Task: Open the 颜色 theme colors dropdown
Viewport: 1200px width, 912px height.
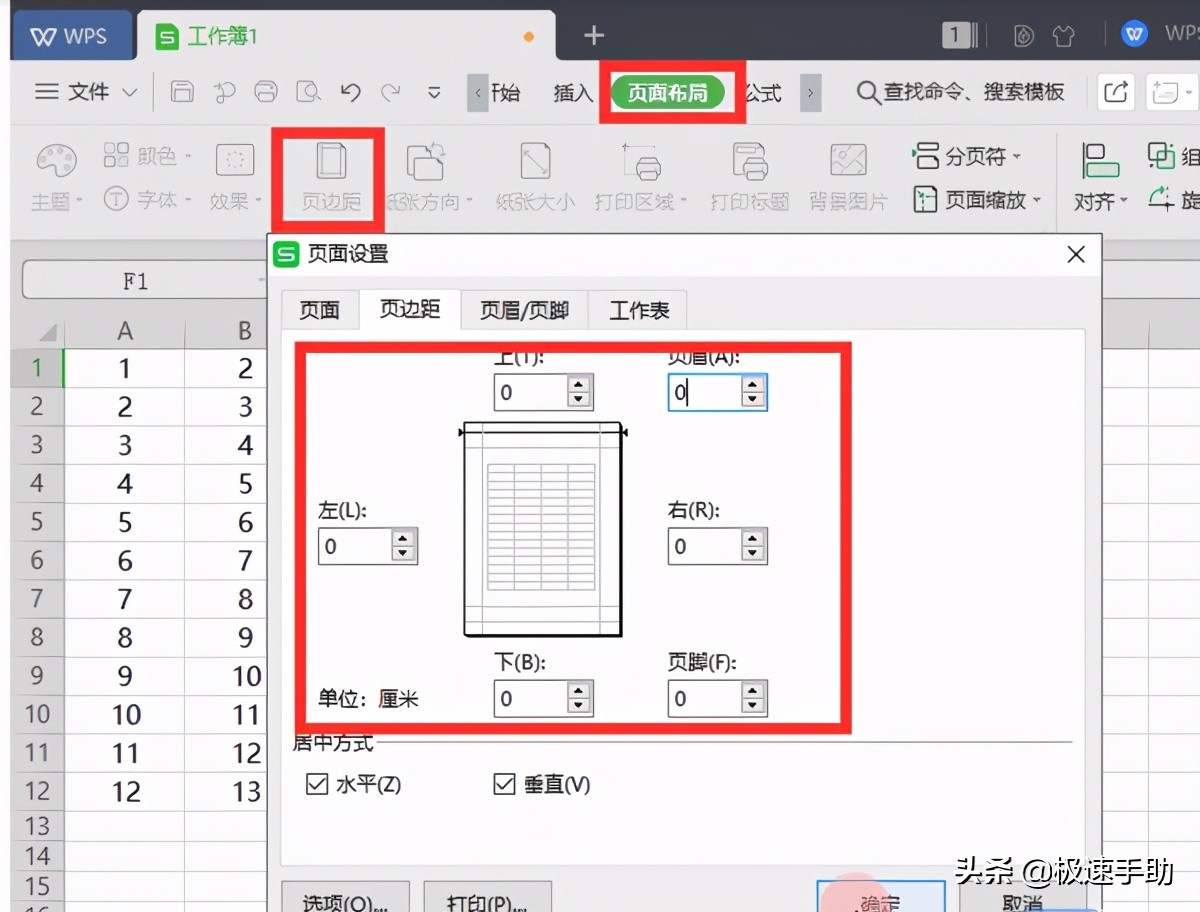Action: click(x=148, y=156)
